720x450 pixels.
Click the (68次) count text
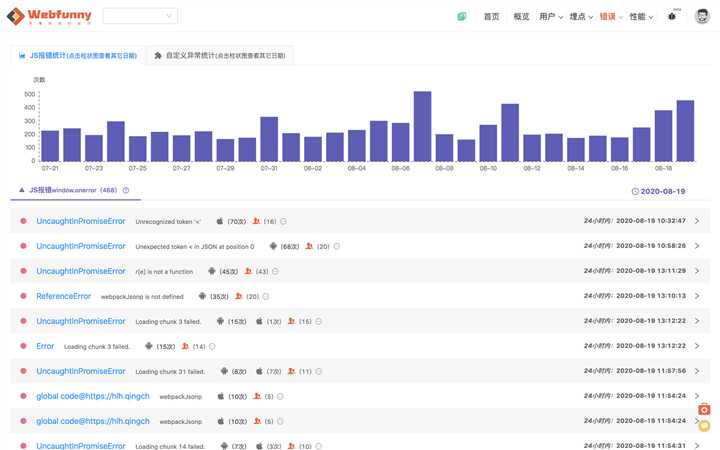[x=290, y=247]
